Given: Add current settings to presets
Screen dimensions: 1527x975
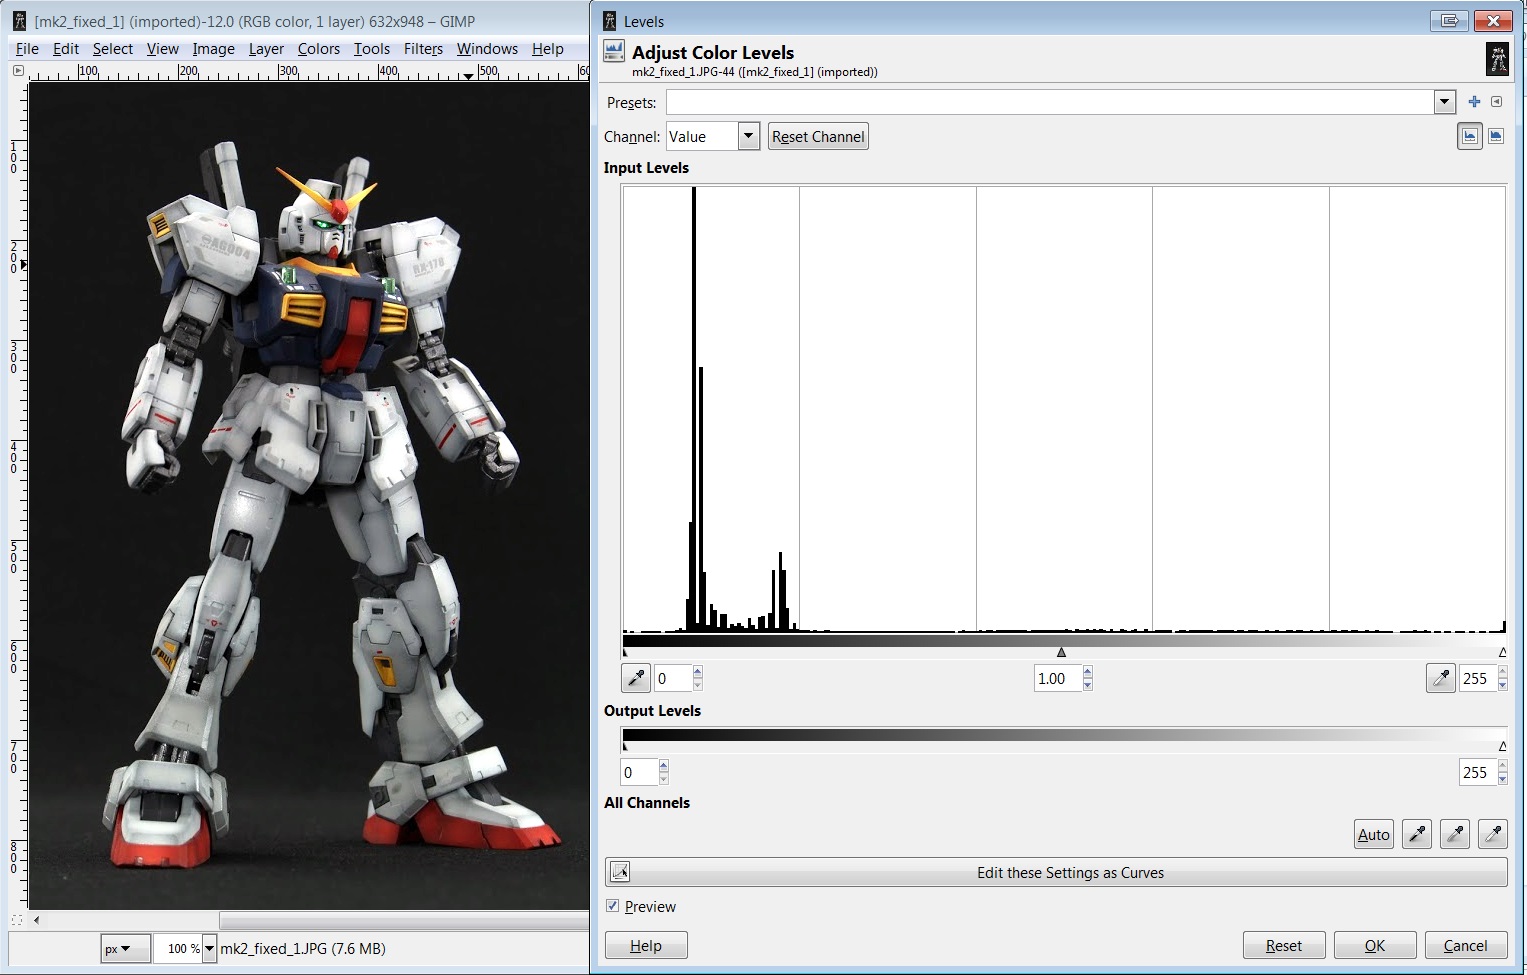Looking at the screenshot, I should click(1474, 102).
